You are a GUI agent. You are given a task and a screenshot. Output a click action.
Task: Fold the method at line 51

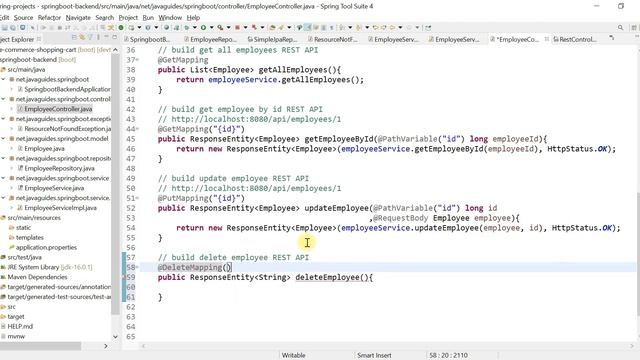click(138, 198)
